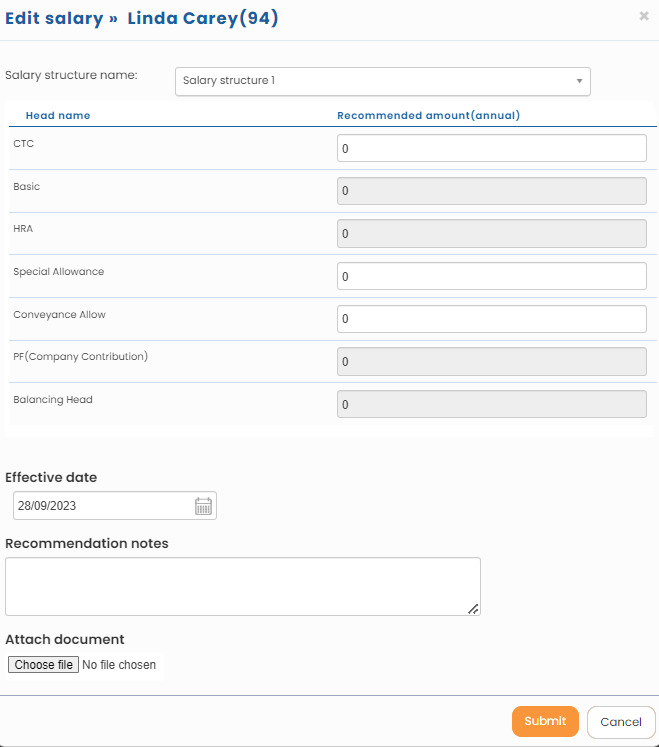Grab the notes textarea resize handle
659x747 pixels.
(473, 608)
